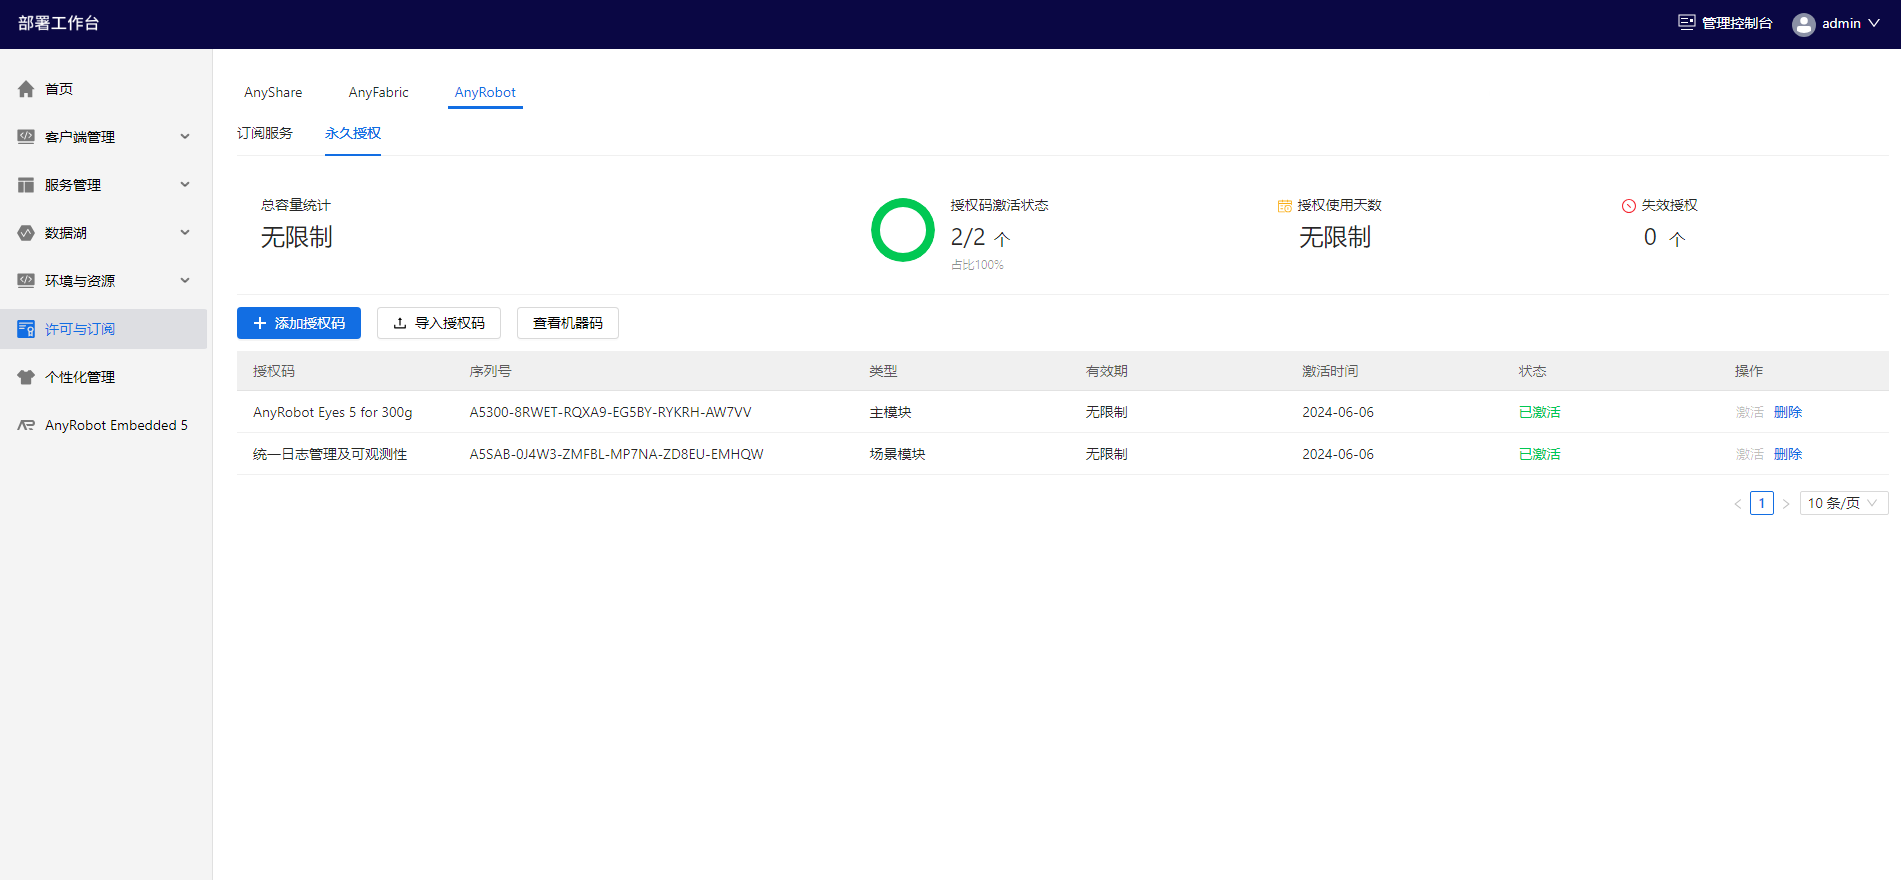Expand the 环境与资源 menu chevron
The width and height of the screenshot is (1901, 880).
point(185,280)
